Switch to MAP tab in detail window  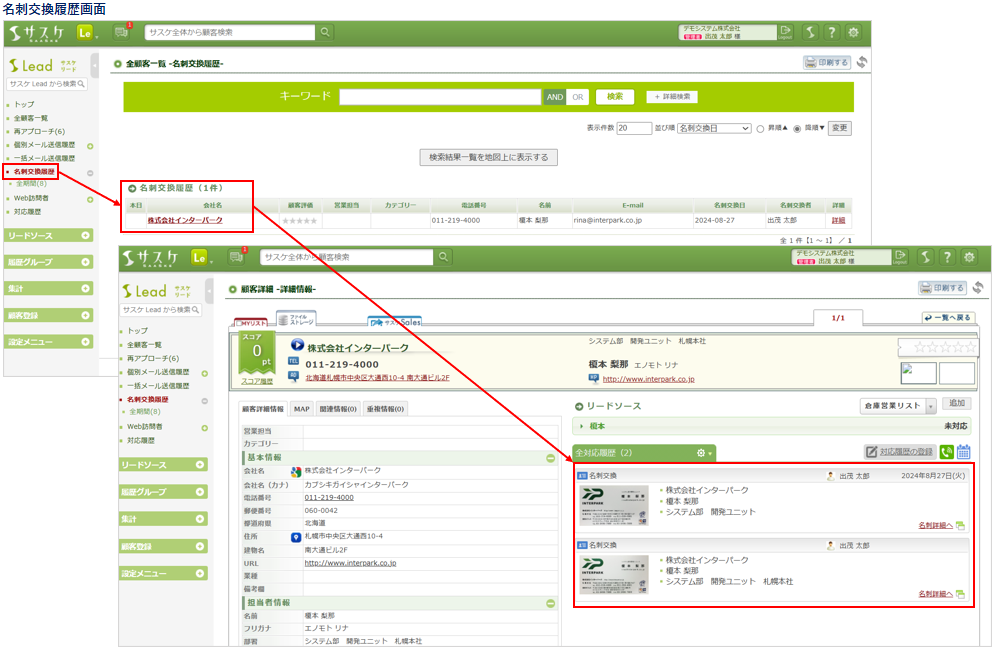coord(302,409)
